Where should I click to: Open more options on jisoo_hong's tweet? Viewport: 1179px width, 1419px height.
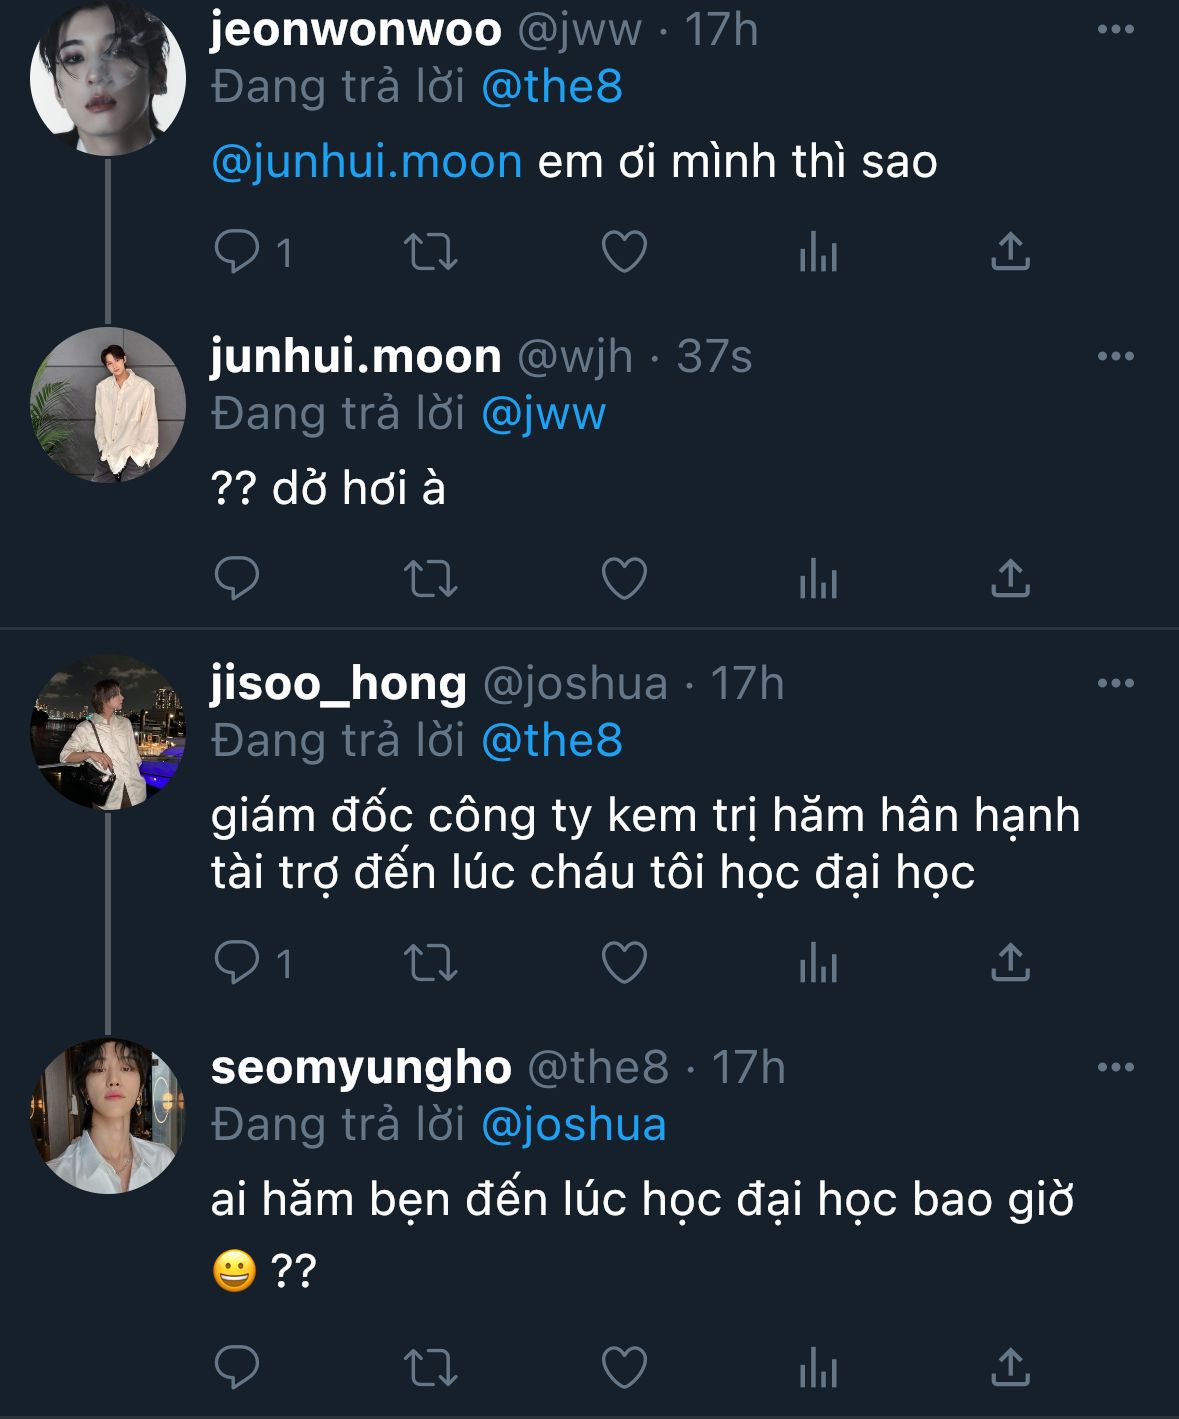pyautogui.click(x=1115, y=684)
